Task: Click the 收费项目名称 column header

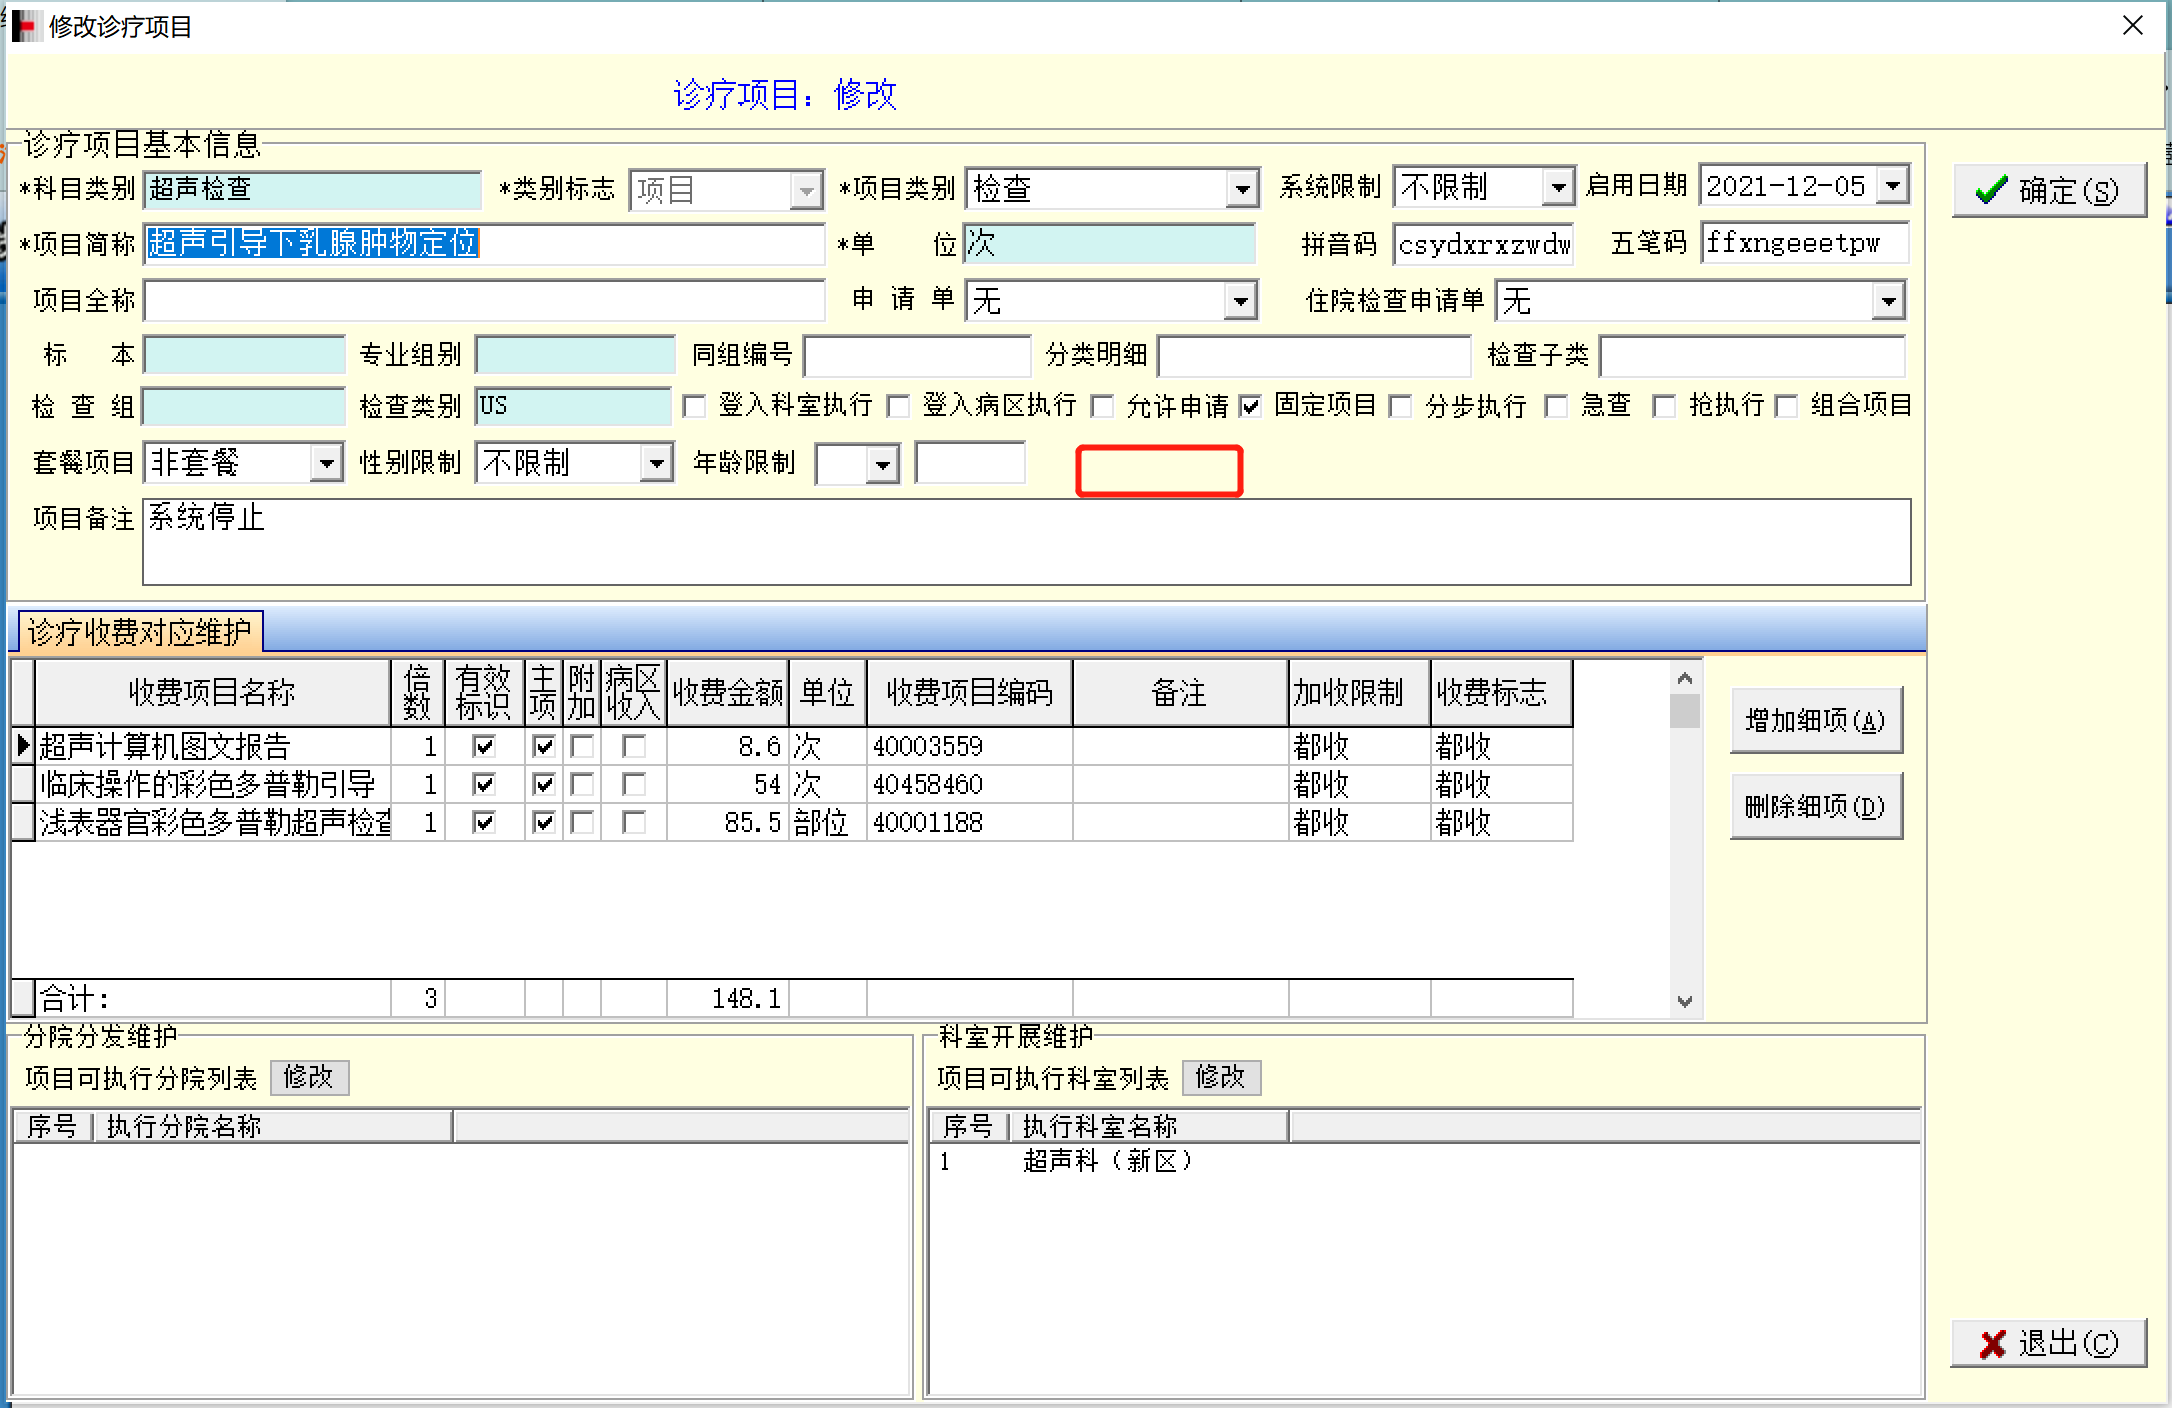Action: click(212, 692)
